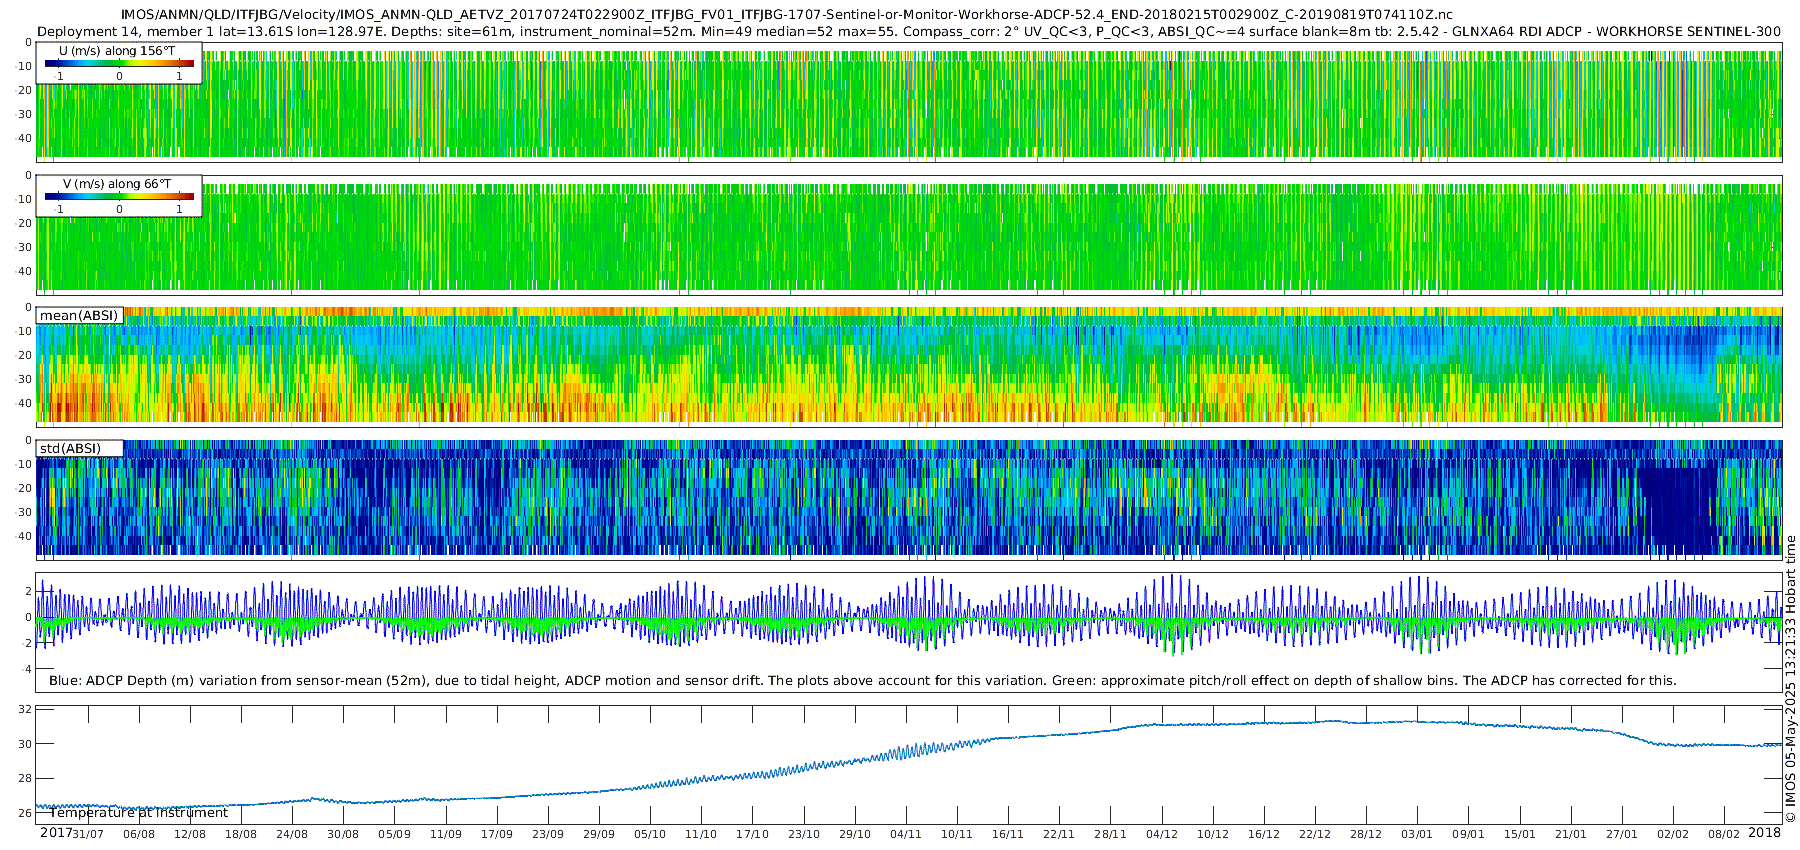Click the U velocity colorbar legend

[x=119, y=63]
